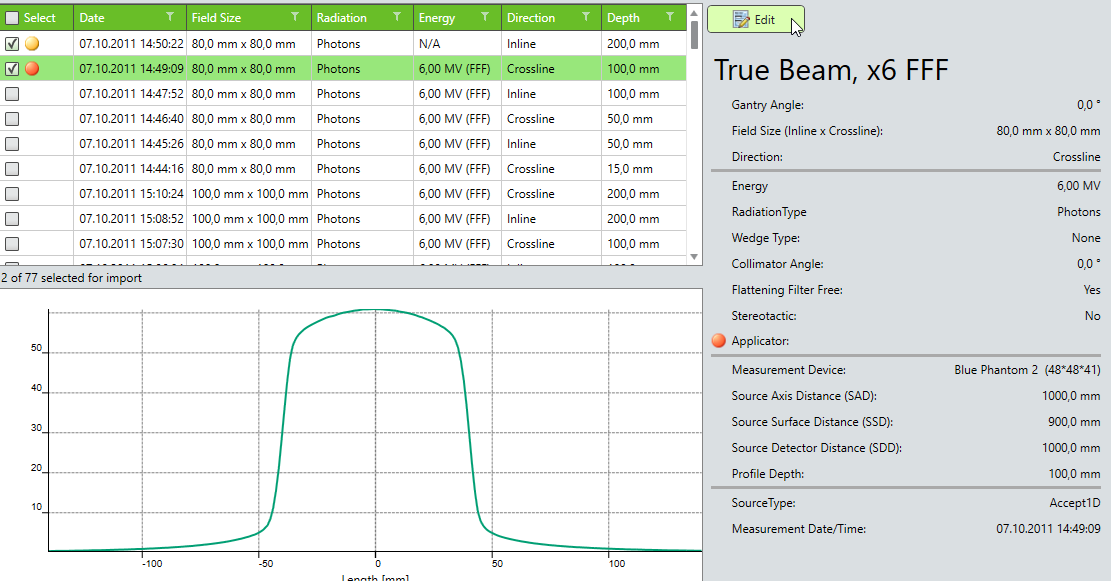Screen dimensions: 1111x581
Task: Open the Direction column filter dropdown
Action: point(585,18)
